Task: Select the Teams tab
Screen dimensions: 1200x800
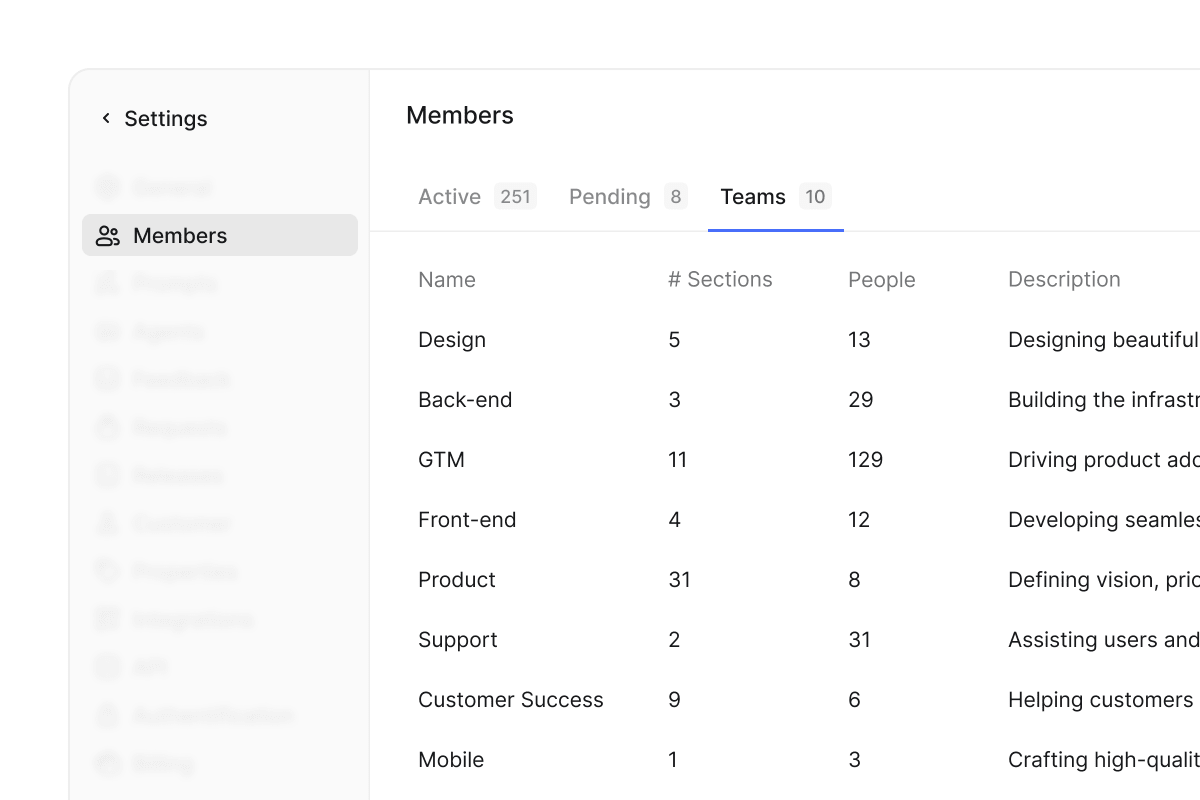Action: [x=753, y=197]
